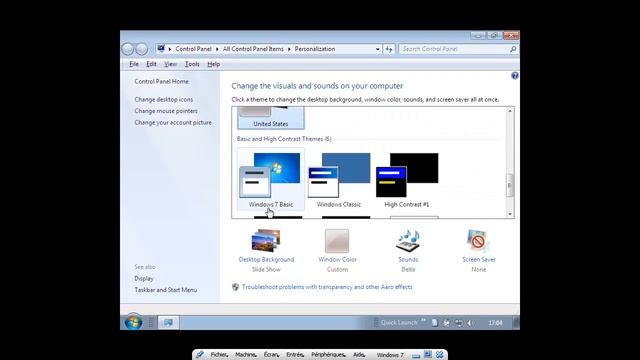Image resolution: width=640 pixels, height=360 pixels.
Task: Click the Forward navigation arrow
Action: click(x=141, y=49)
